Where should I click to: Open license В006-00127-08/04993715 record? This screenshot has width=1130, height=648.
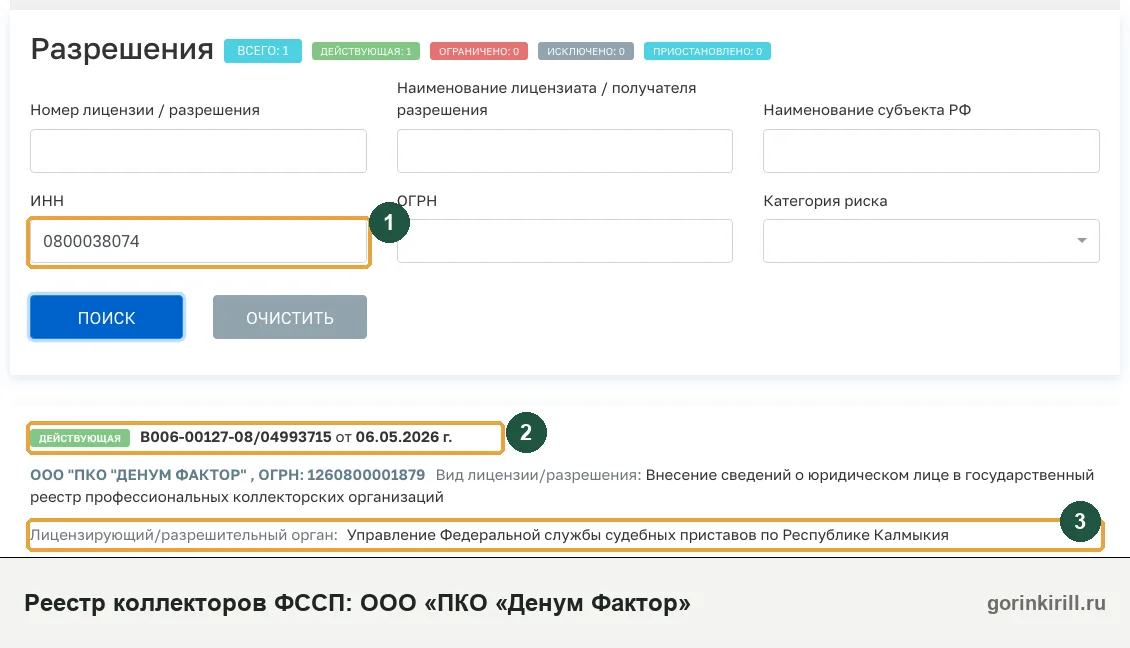point(236,437)
